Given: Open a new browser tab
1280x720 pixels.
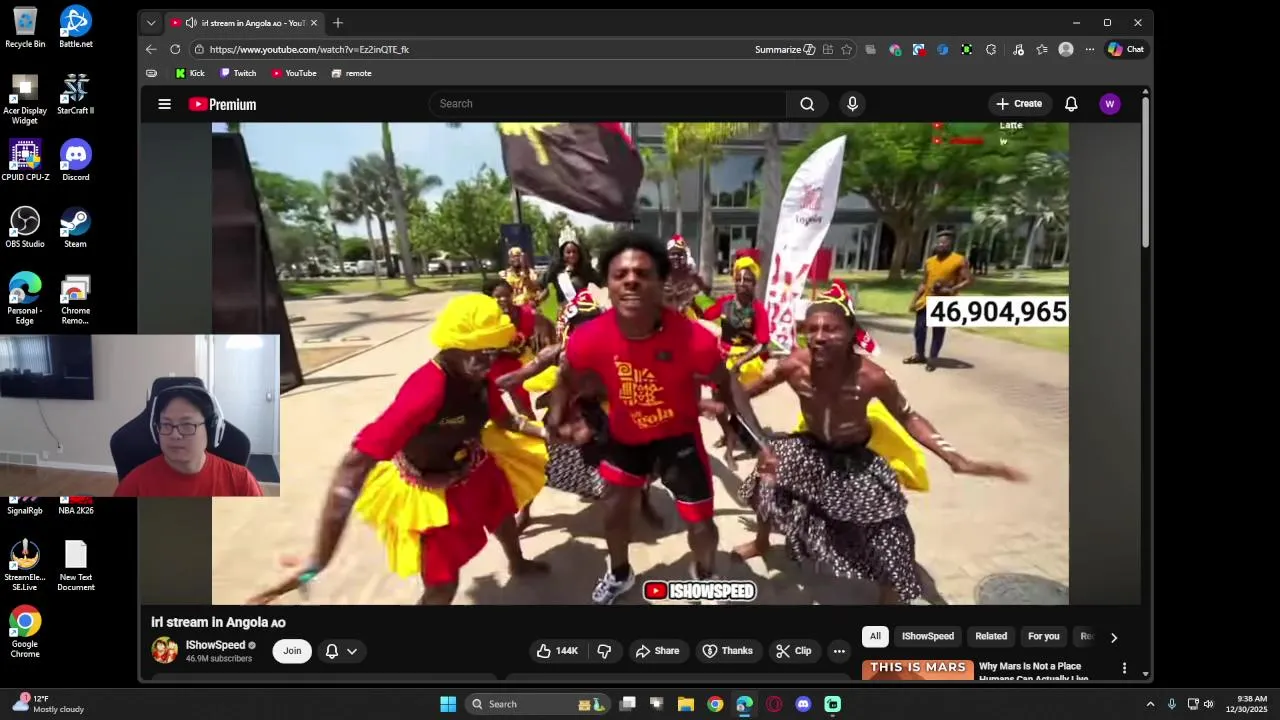Looking at the screenshot, I should point(338,23).
